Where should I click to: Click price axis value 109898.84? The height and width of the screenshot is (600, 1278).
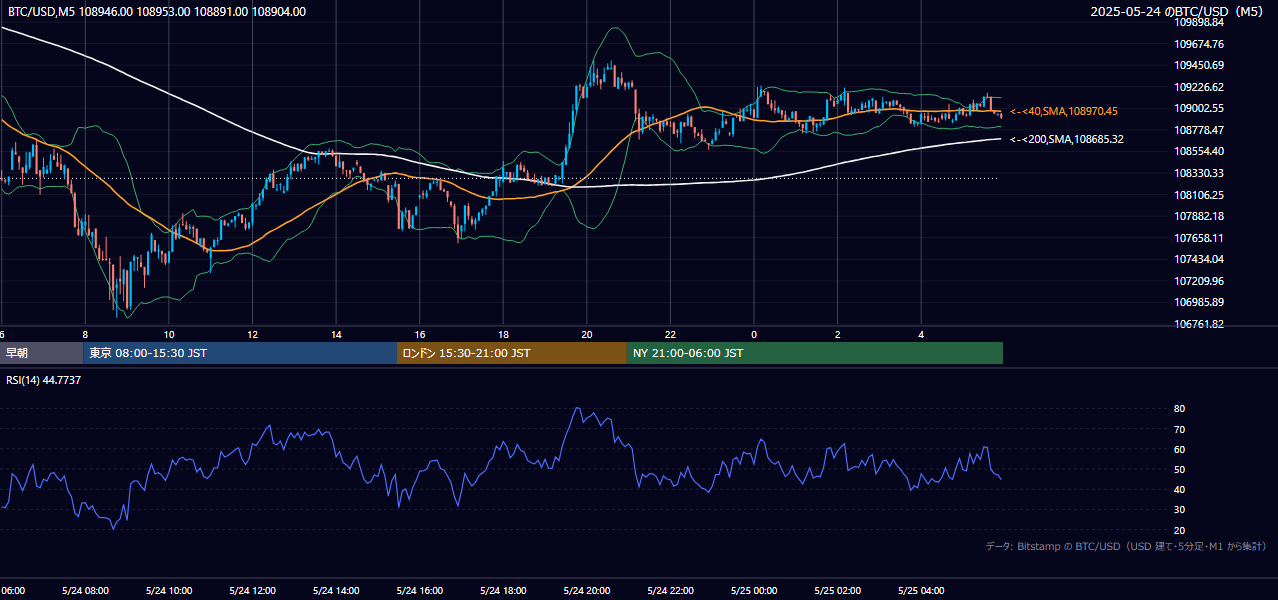click(1199, 22)
